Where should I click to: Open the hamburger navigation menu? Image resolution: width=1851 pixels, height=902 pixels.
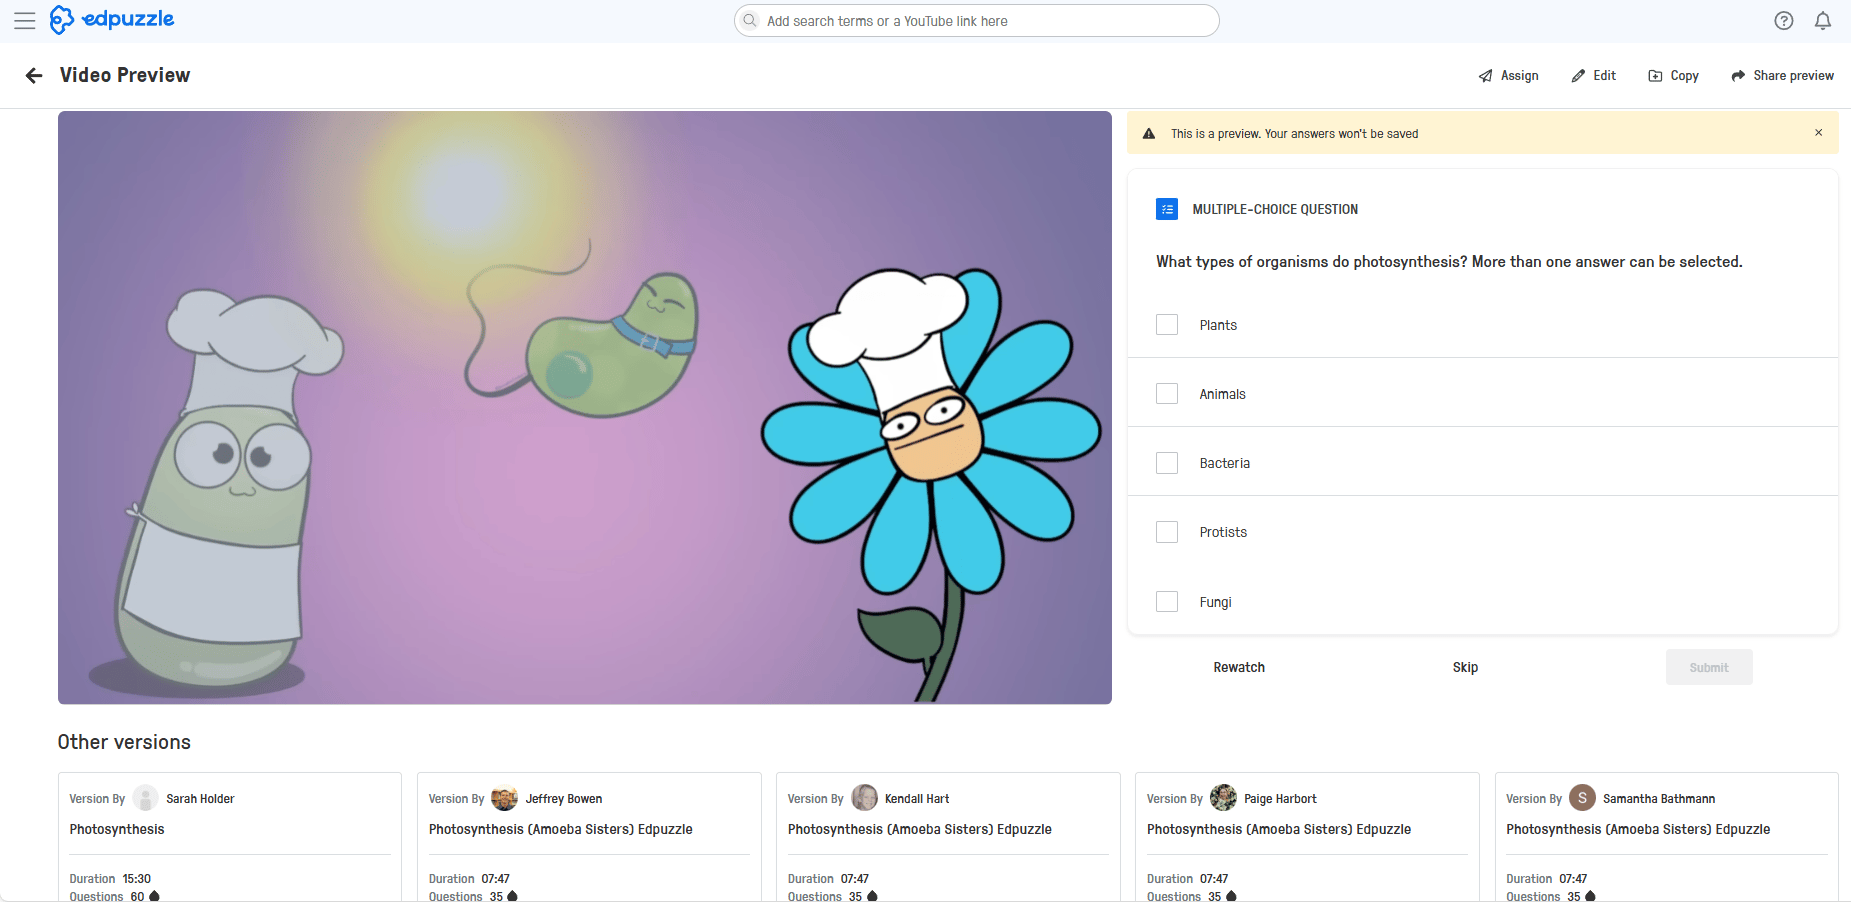click(25, 20)
